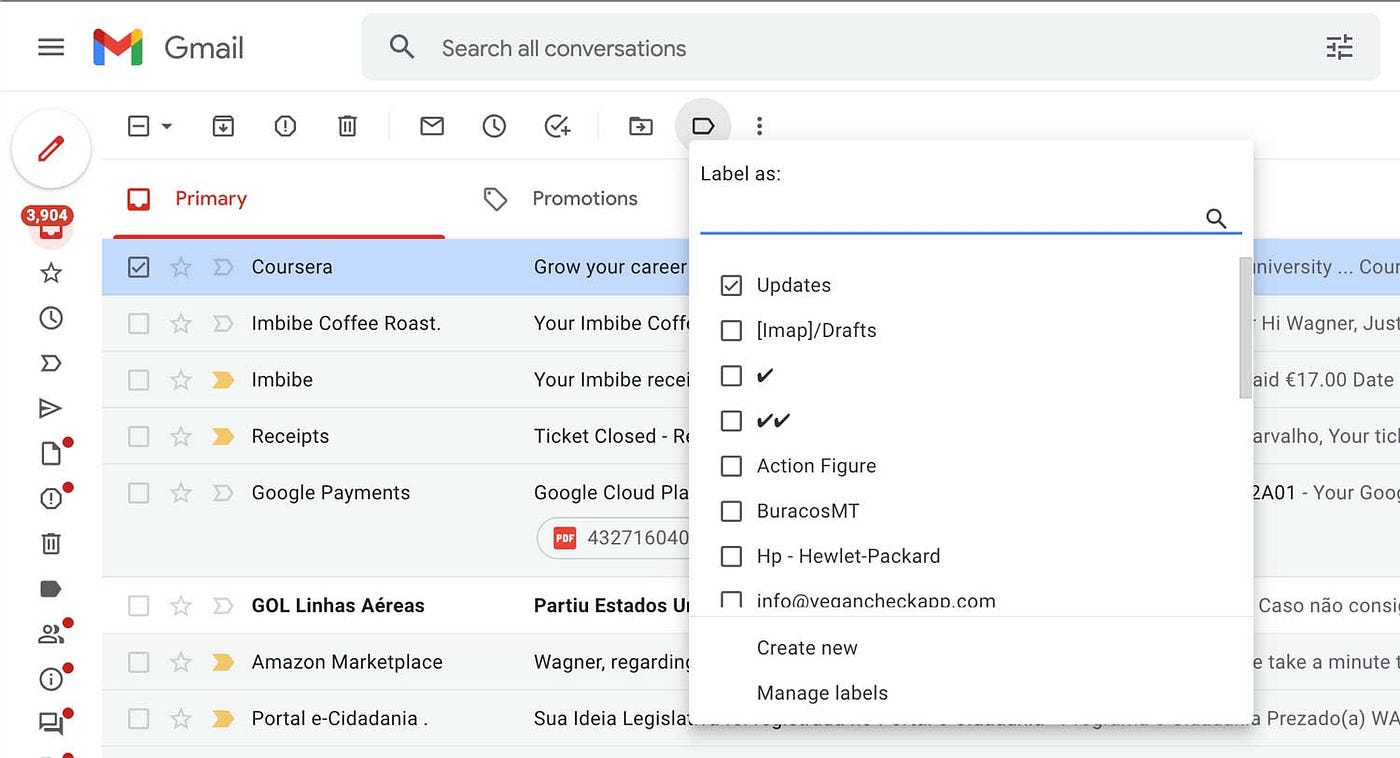This screenshot has height=758, width=1400.
Task: Mark selected message as unread
Action: (432, 126)
